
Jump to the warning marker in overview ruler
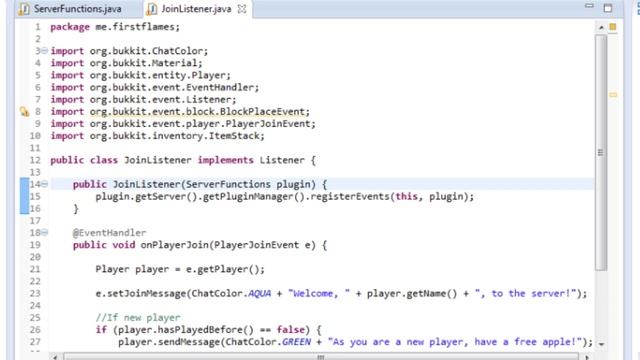[613, 95]
